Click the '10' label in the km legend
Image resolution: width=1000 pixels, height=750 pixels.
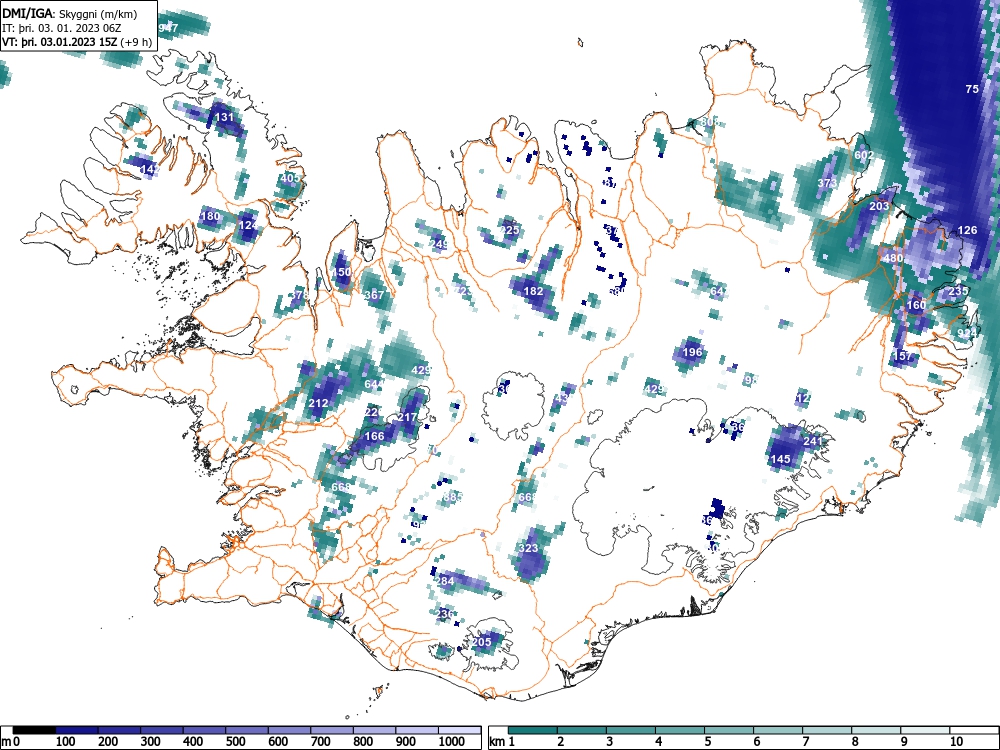[955, 742]
